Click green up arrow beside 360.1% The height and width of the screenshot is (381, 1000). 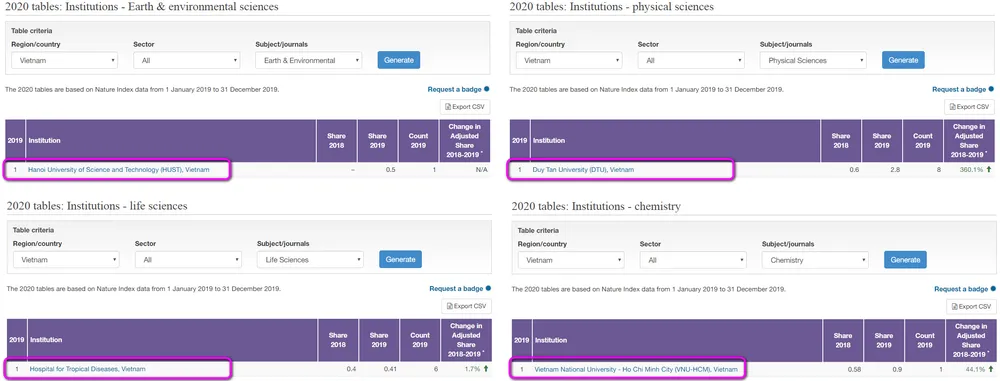989,170
